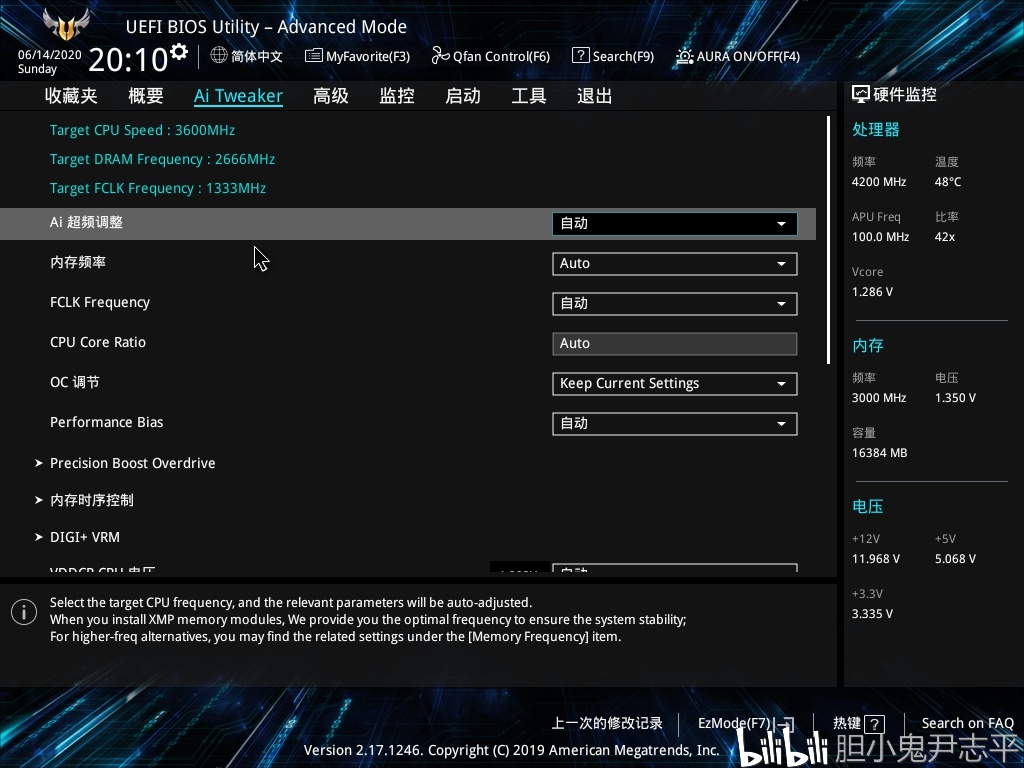Image resolution: width=1024 pixels, height=768 pixels.
Task: Click the TUF logo icon
Action: tap(66, 25)
